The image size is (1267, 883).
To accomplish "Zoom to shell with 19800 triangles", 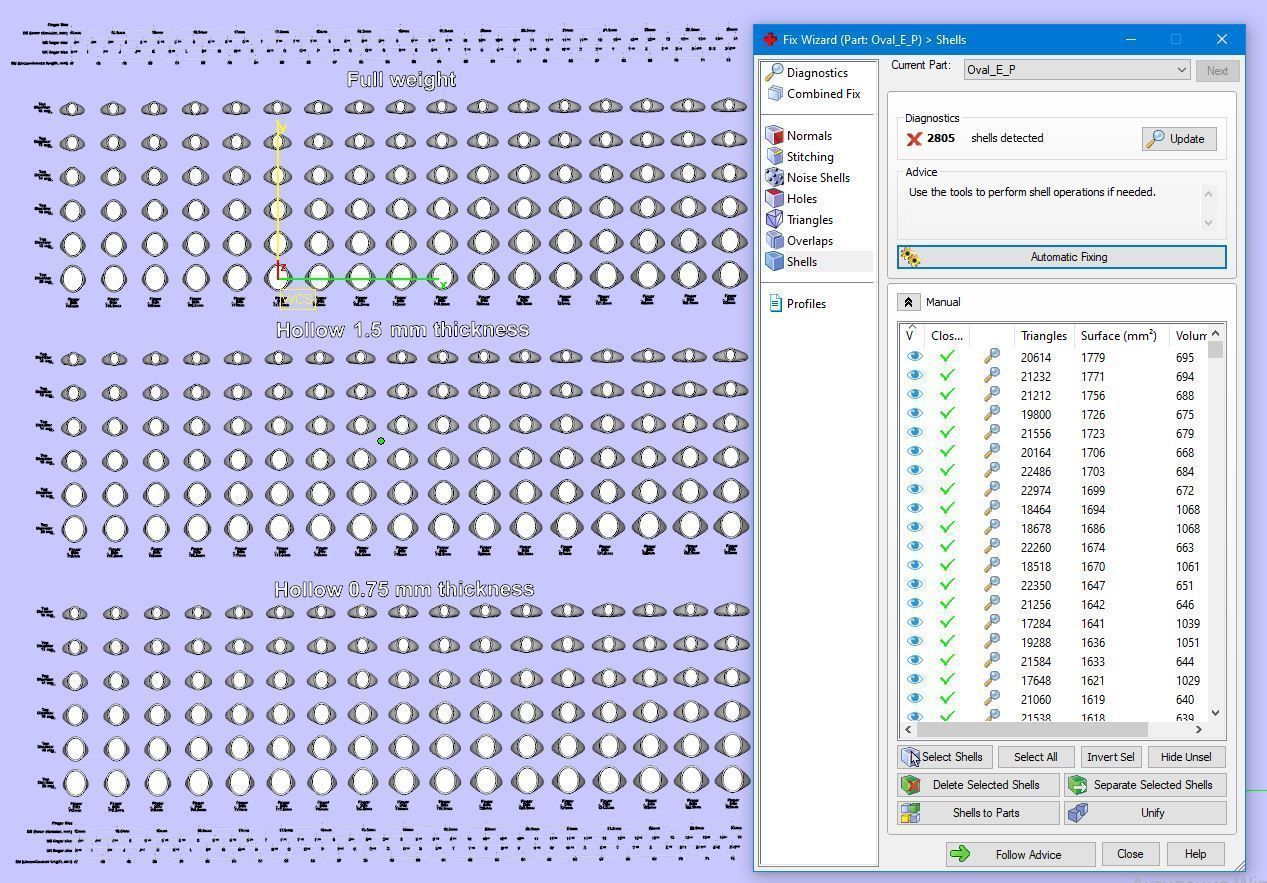I will 992,414.
